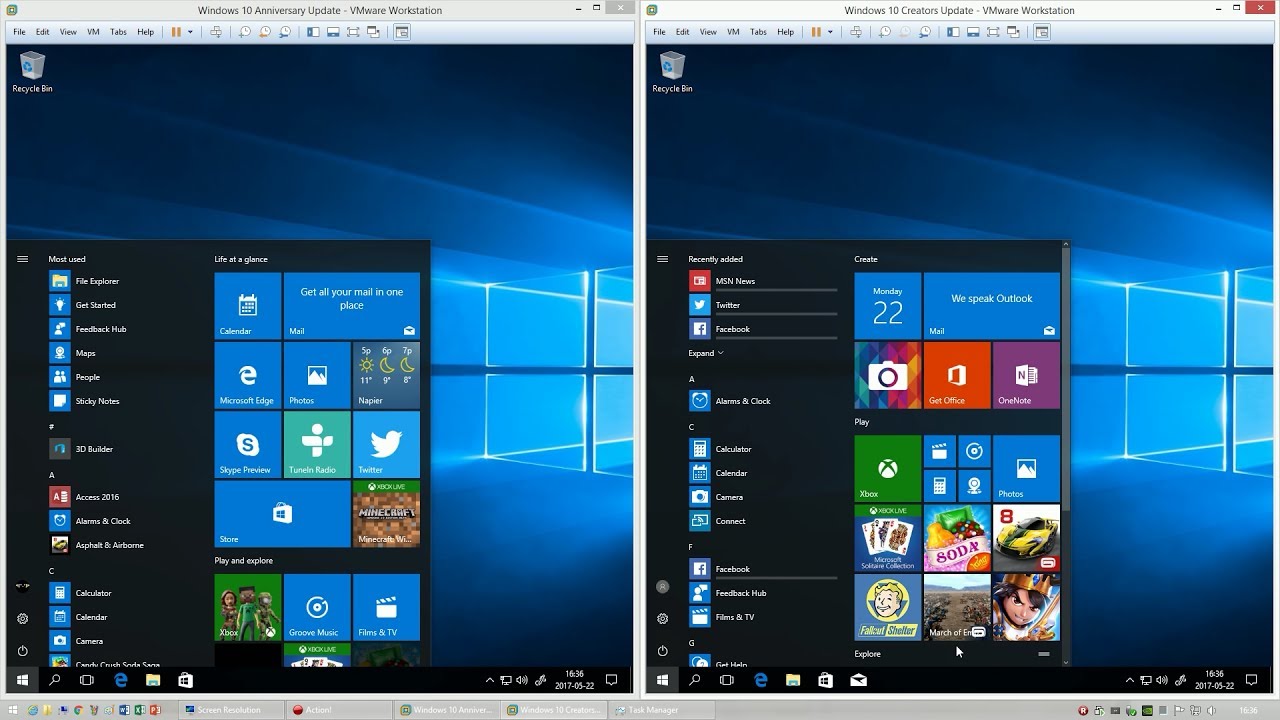Viewport: 1280px width, 720px height.
Task: Open TuneIn Radio tile
Action: click(317, 444)
